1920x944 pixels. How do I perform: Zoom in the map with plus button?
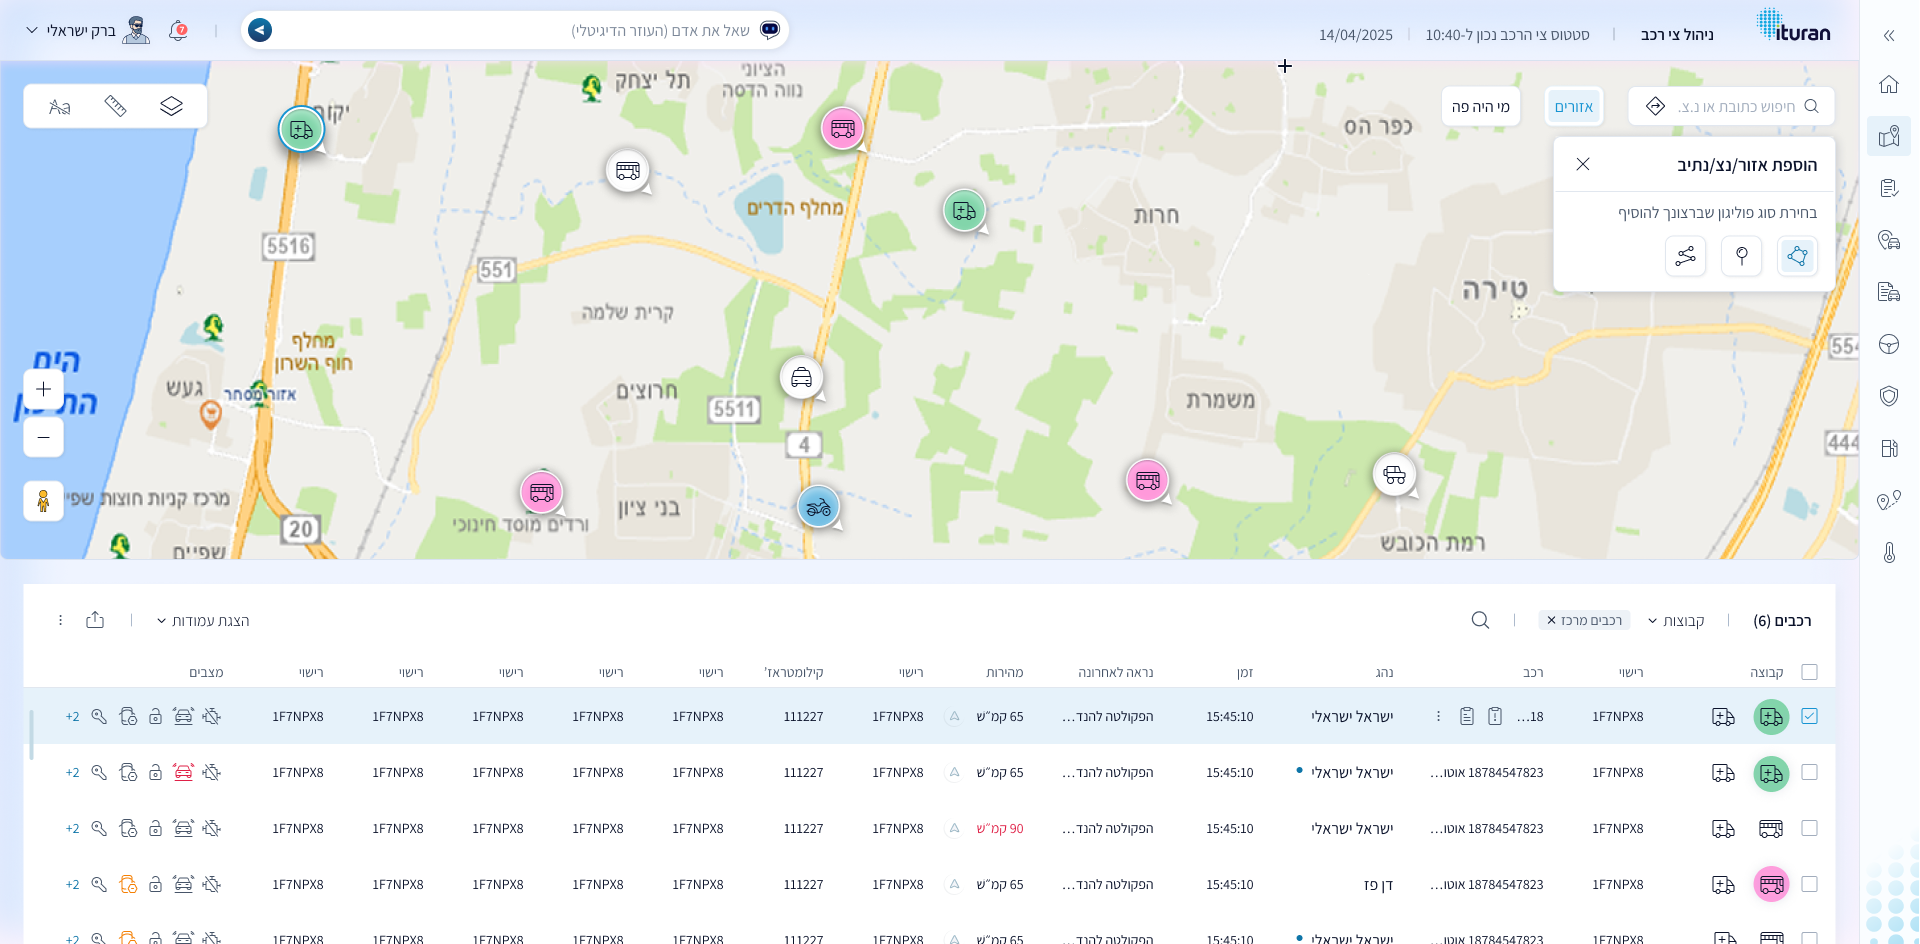[x=43, y=389]
